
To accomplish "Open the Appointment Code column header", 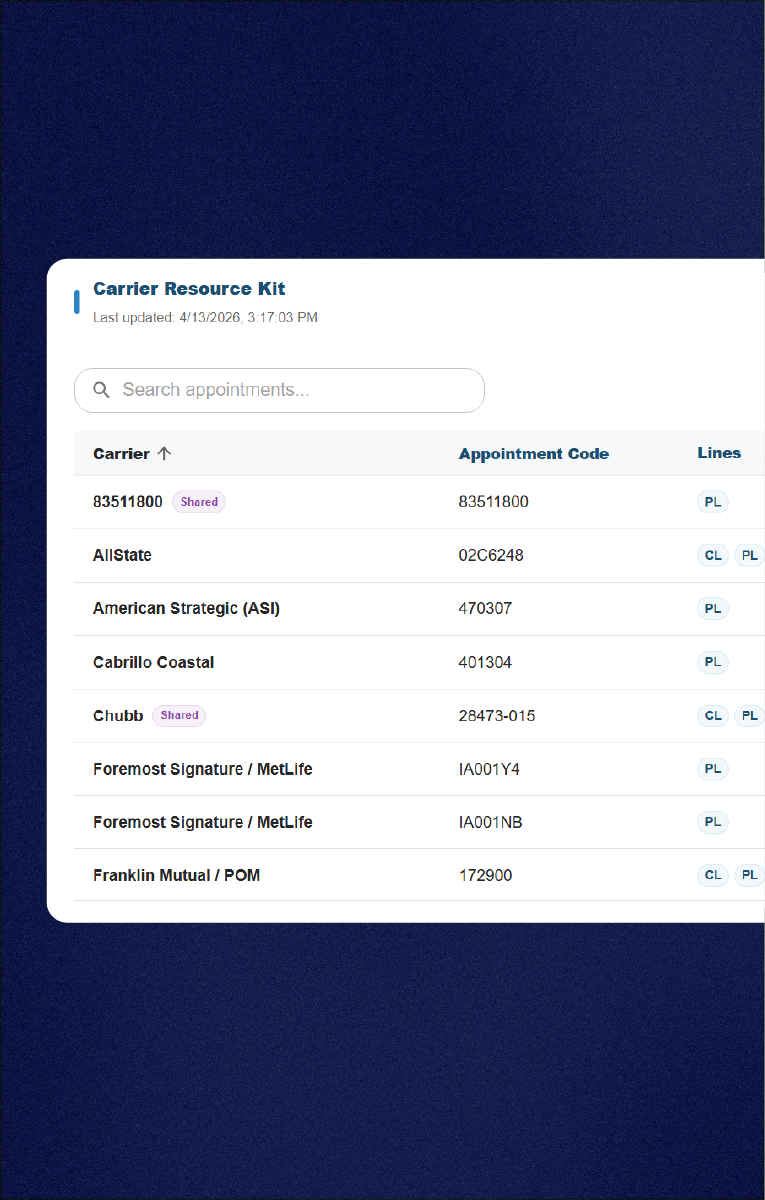I will coord(533,452).
